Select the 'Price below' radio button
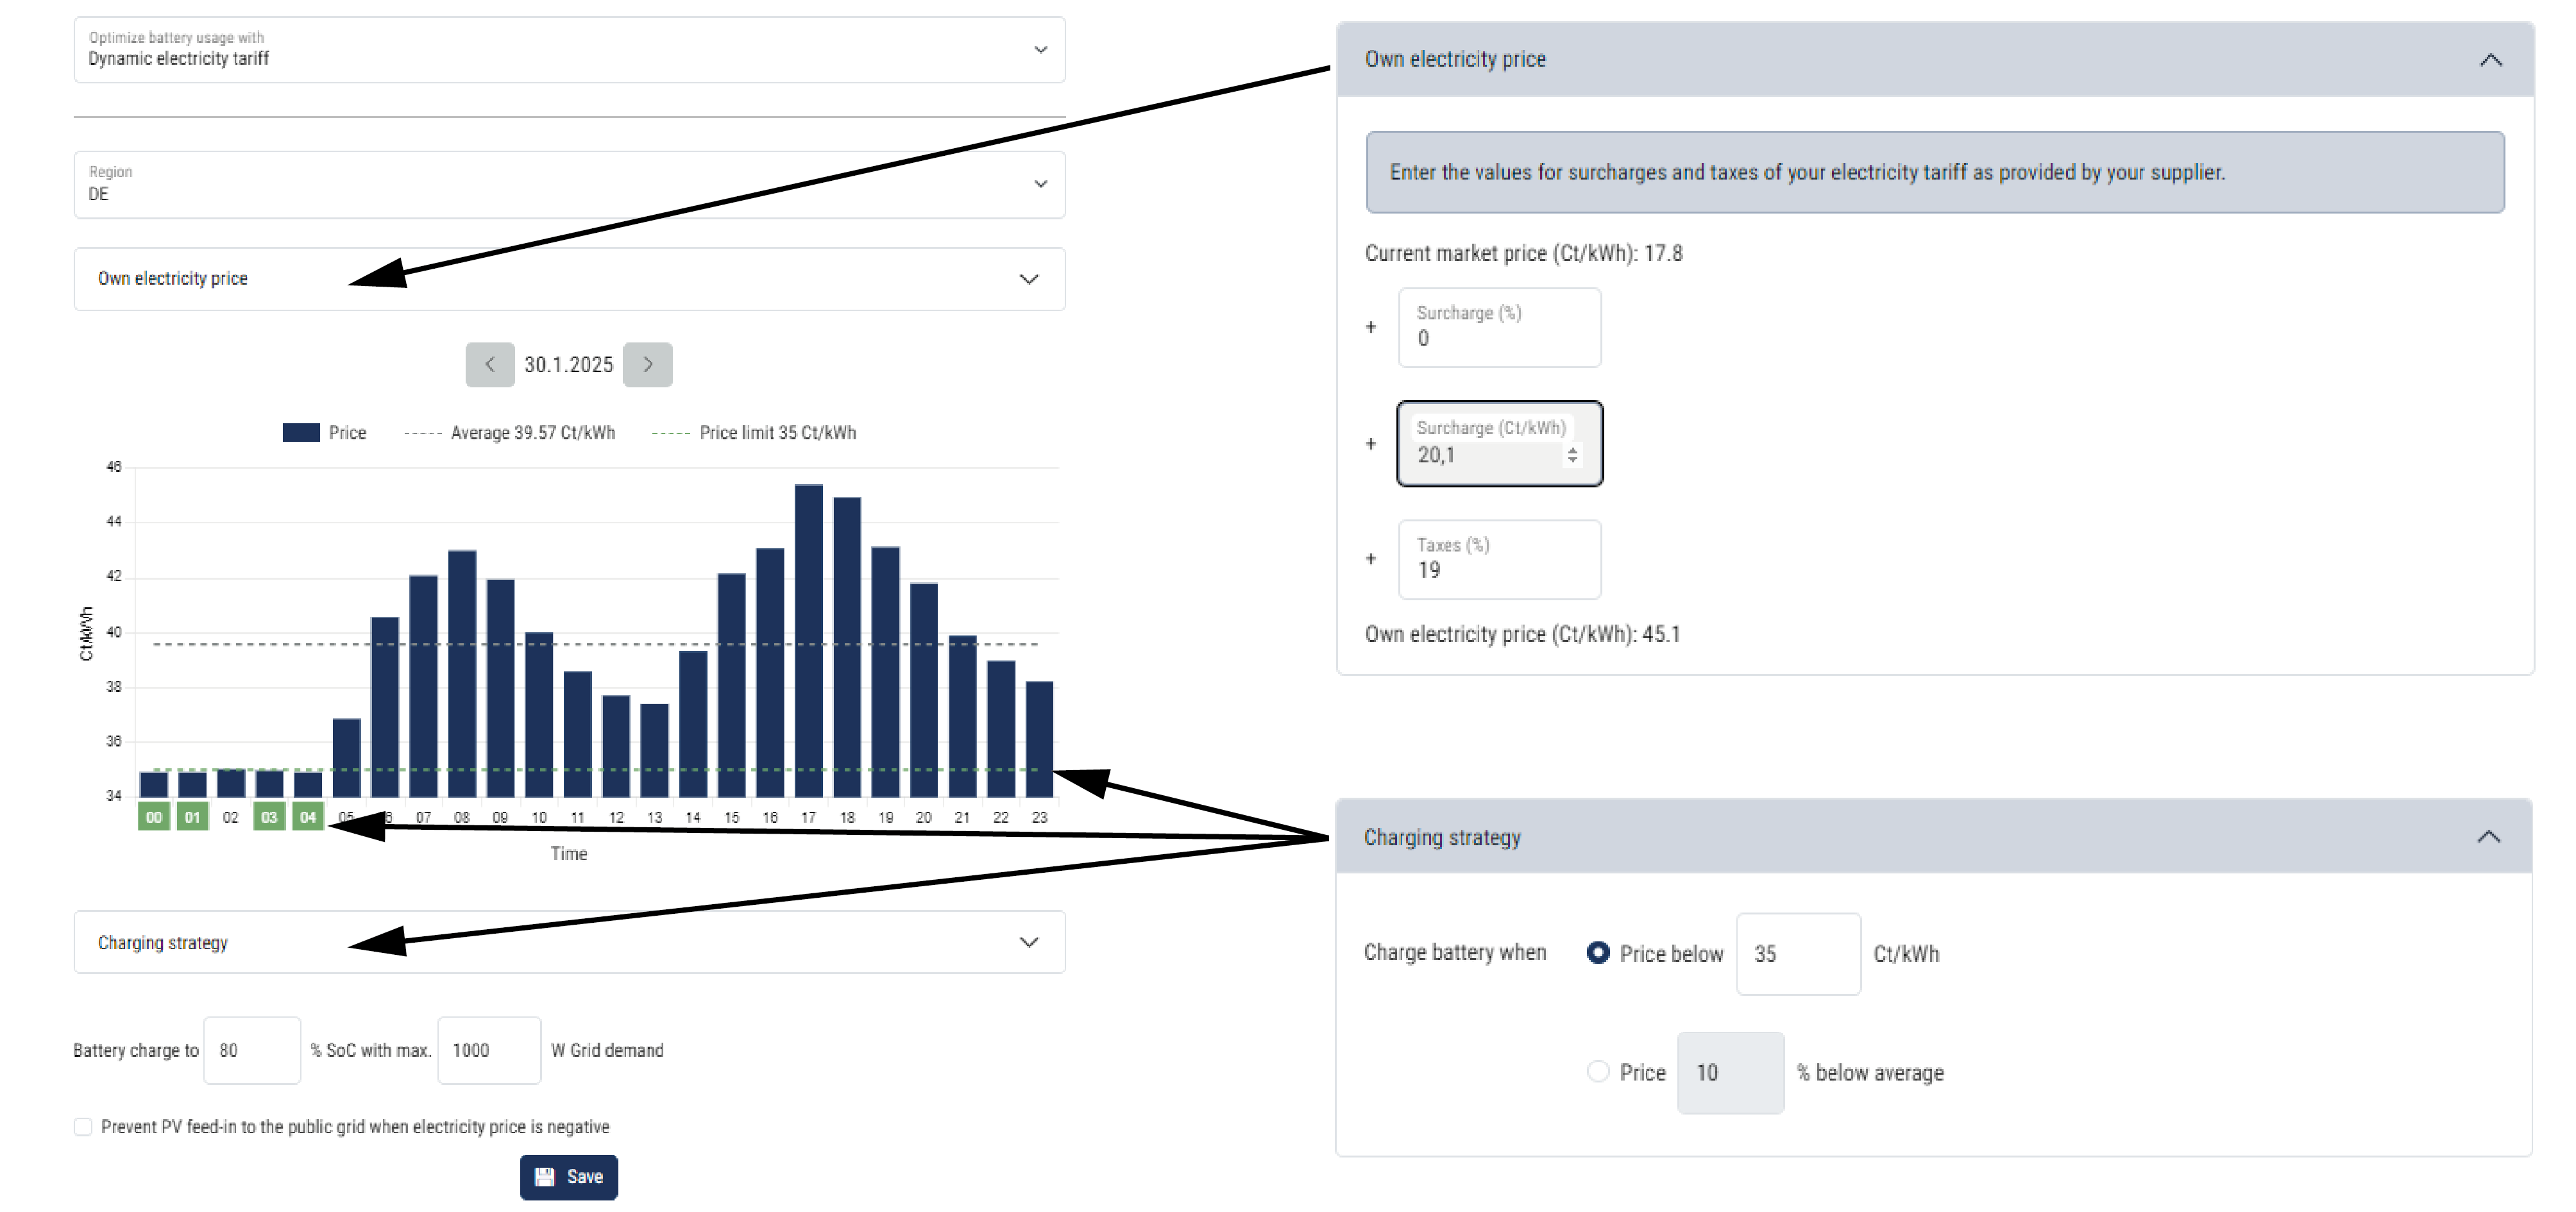The image size is (2576, 1212). click(x=1598, y=953)
